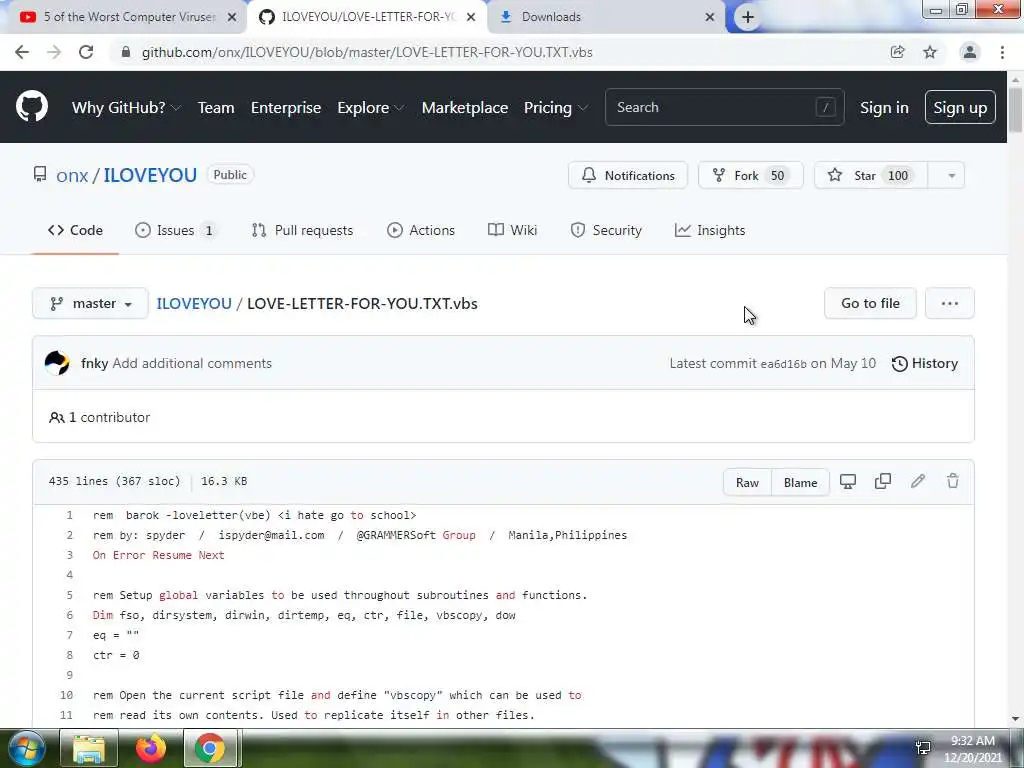Open the Security tab
The image size is (1024, 768).
click(606, 231)
